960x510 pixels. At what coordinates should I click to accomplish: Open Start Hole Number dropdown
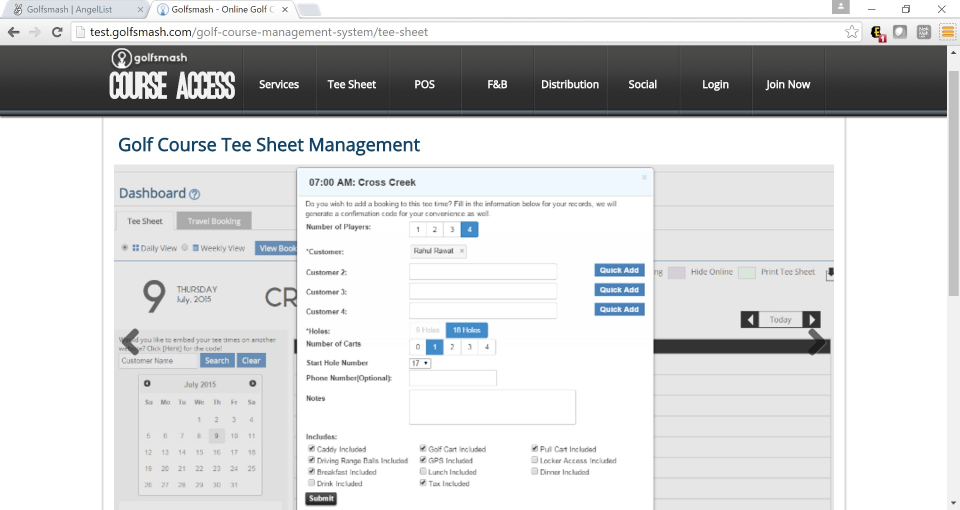coord(420,363)
